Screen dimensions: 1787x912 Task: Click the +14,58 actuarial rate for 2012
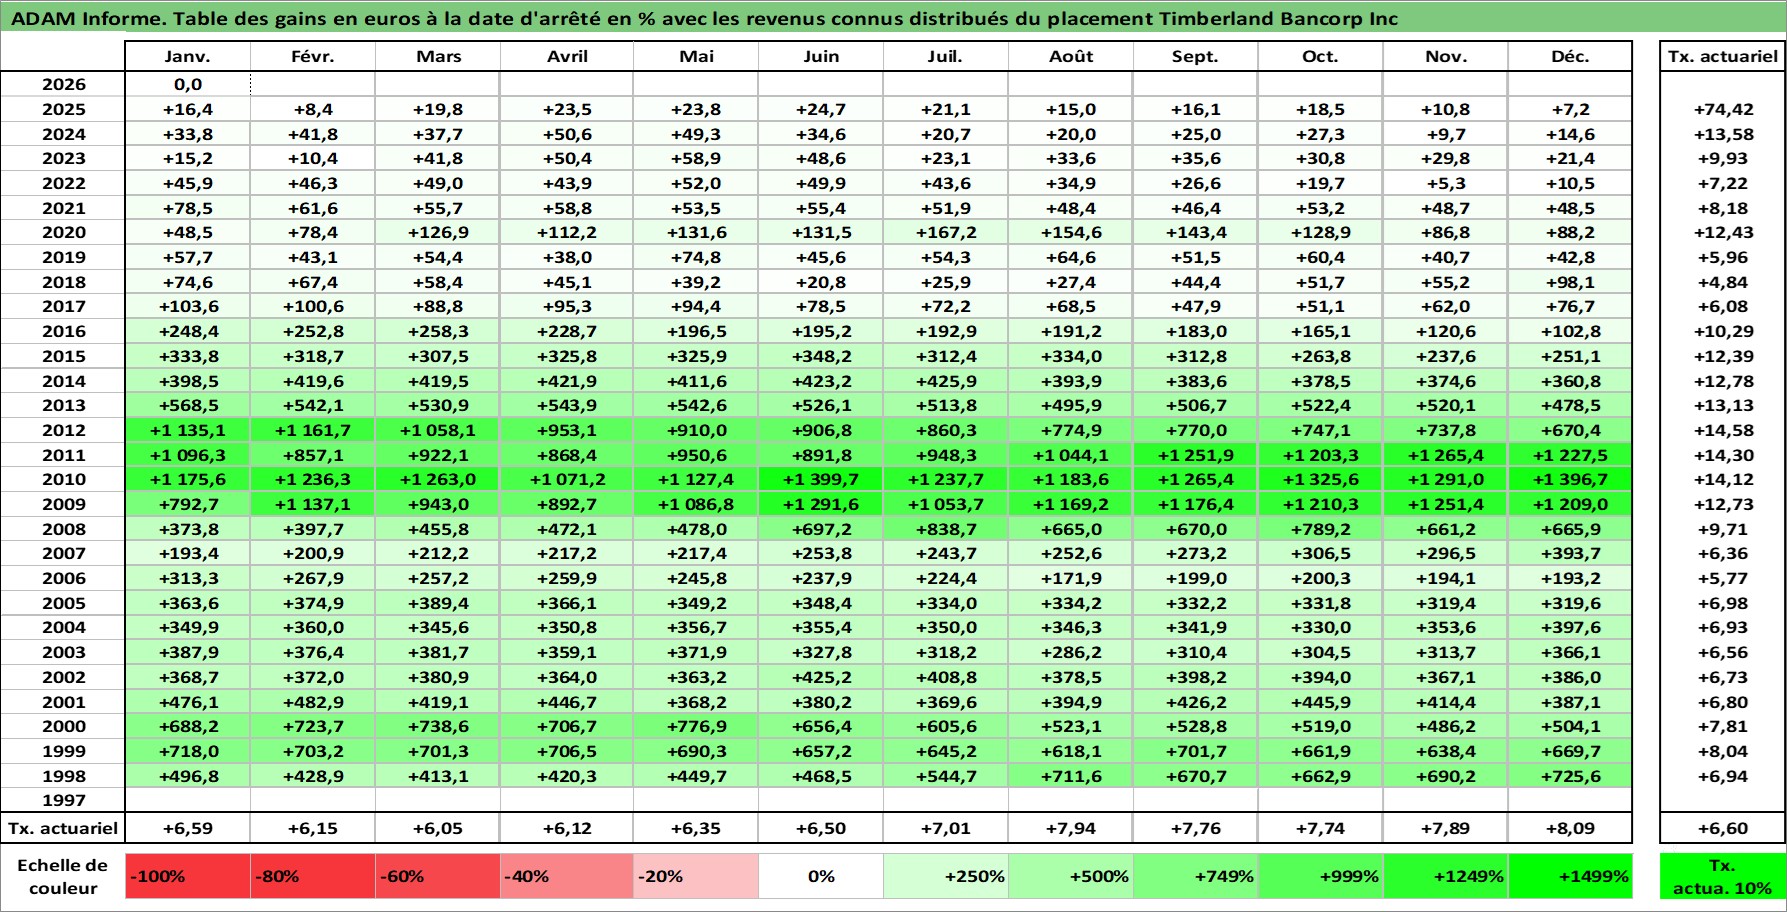click(x=1722, y=430)
